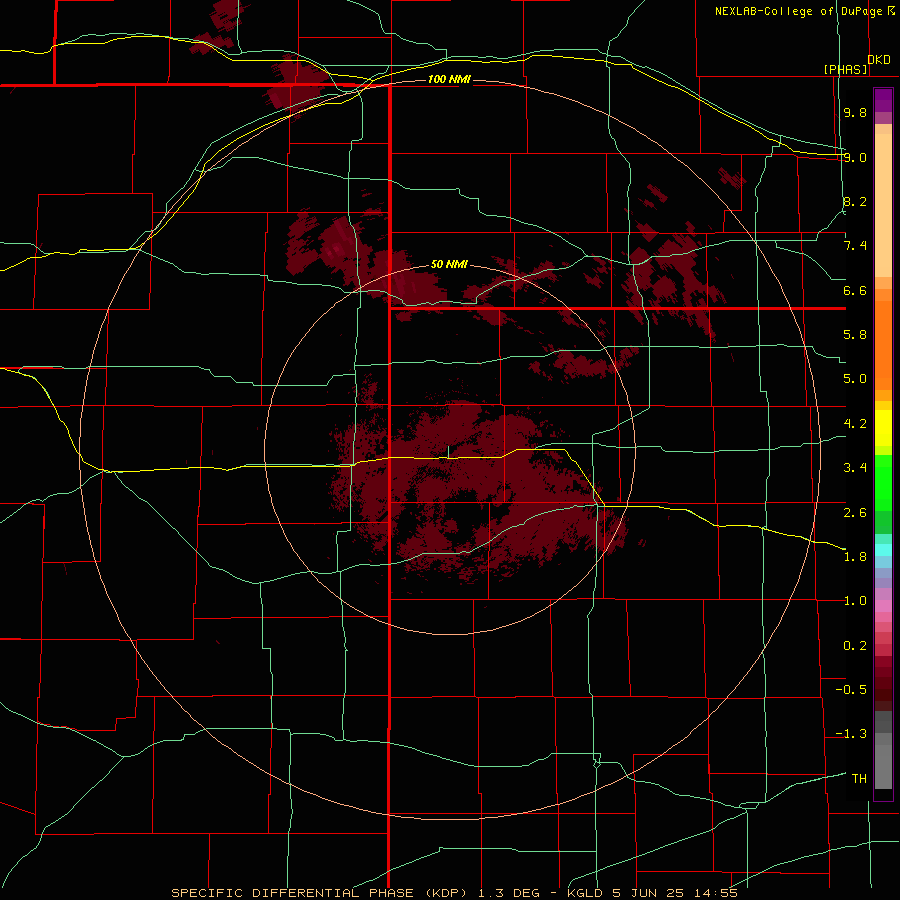This screenshot has height=900, width=900.
Task: Click the 5.8 legend value
Action: (x=855, y=335)
